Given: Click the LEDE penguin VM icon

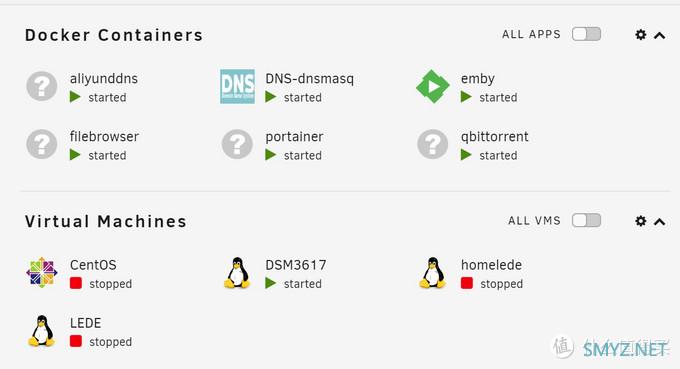Looking at the screenshot, I should pos(41,330).
